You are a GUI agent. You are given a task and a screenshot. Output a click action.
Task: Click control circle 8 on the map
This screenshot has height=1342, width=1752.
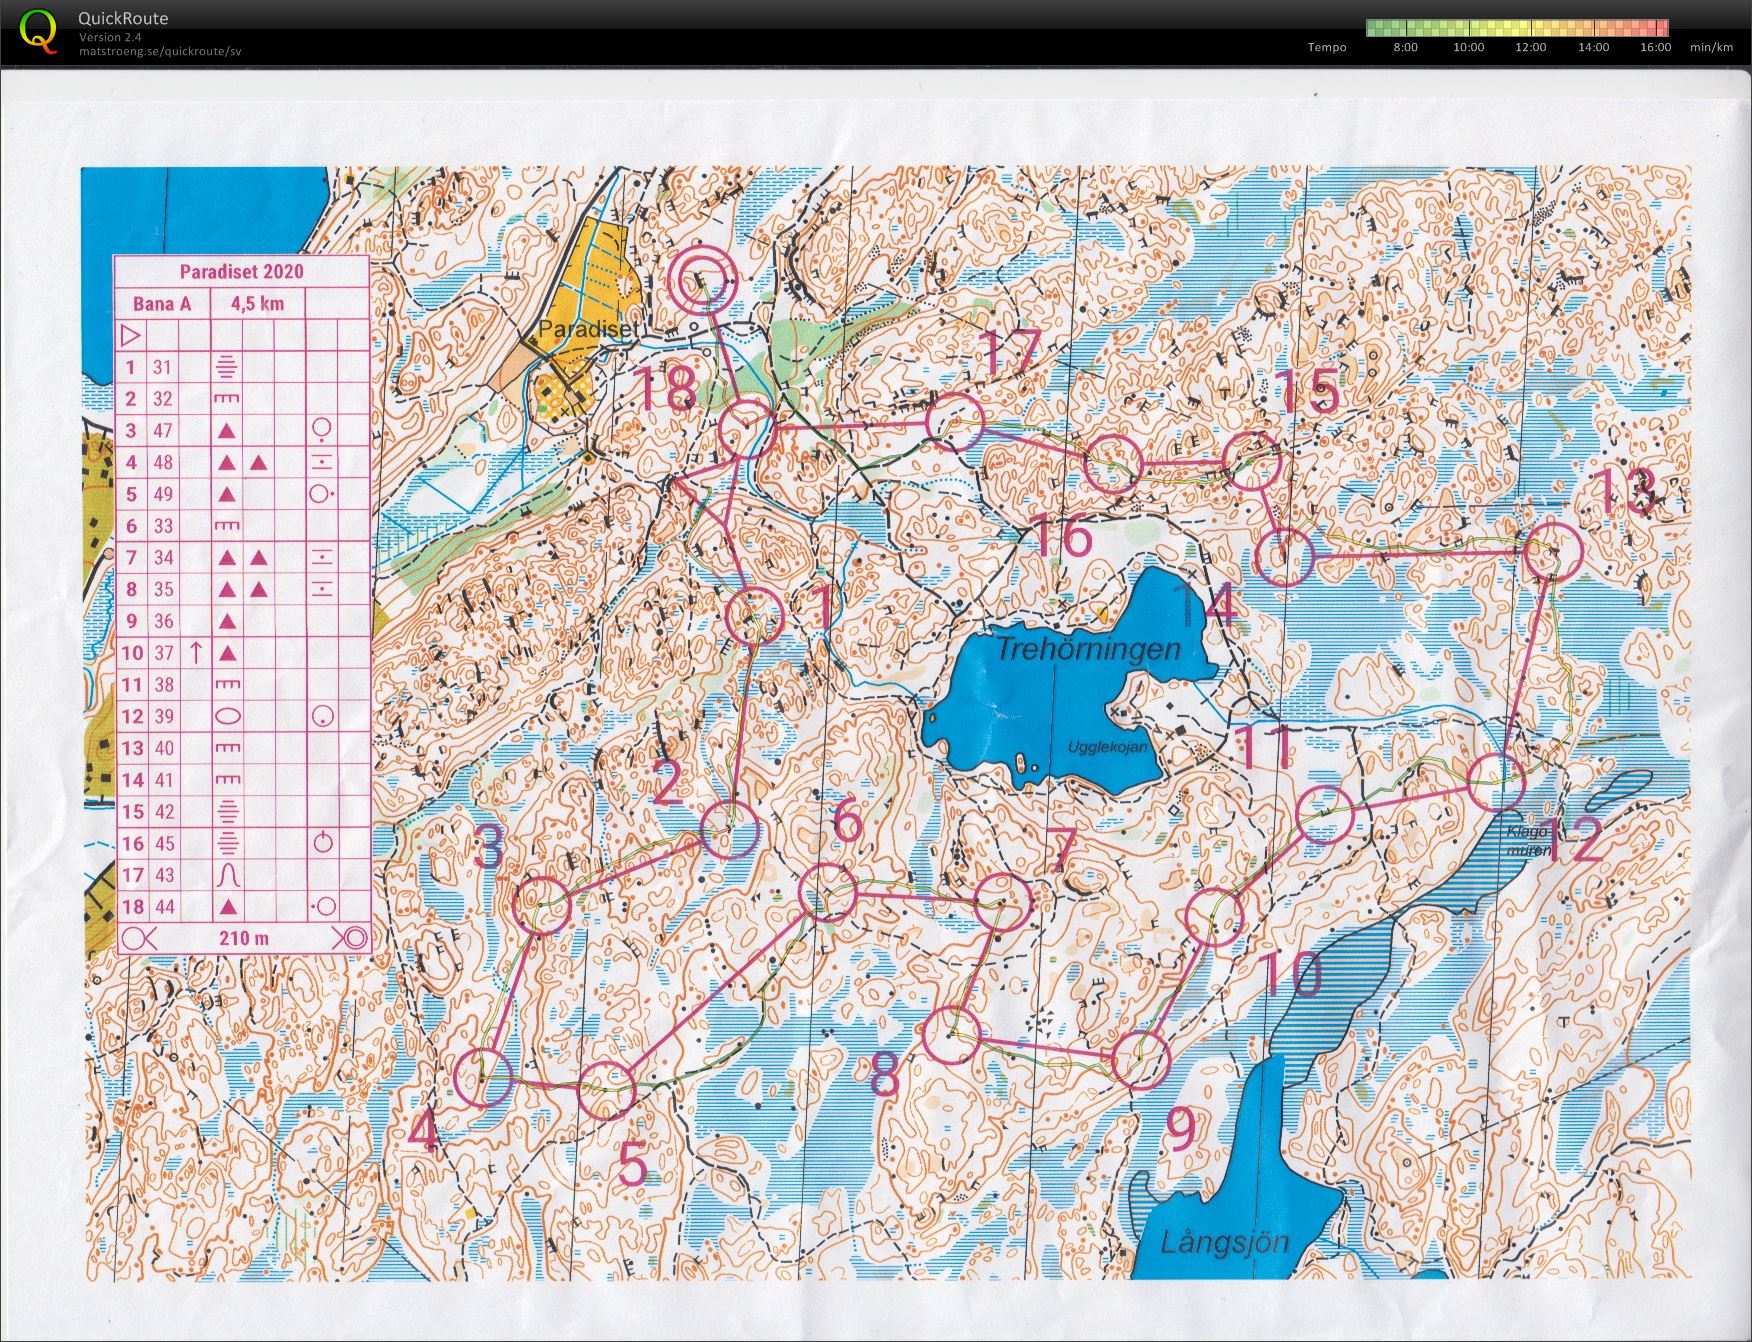951,1035
